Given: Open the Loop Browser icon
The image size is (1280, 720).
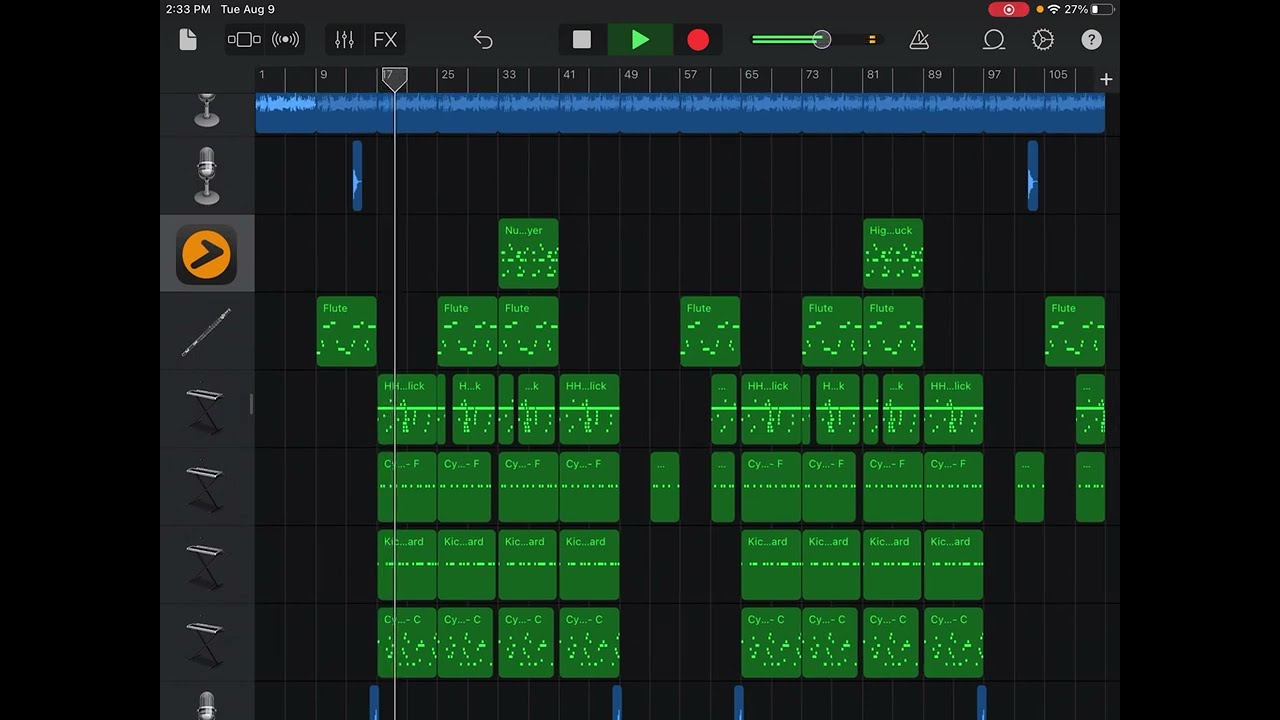Looking at the screenshot, I should click(x=994, y=40).
